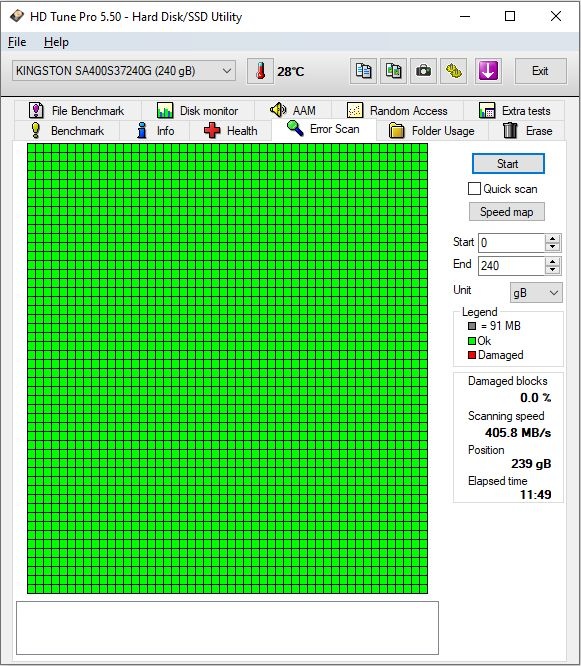The image size is (581, 666).
Task: Open the Help menu
Action: coord(56,42)
